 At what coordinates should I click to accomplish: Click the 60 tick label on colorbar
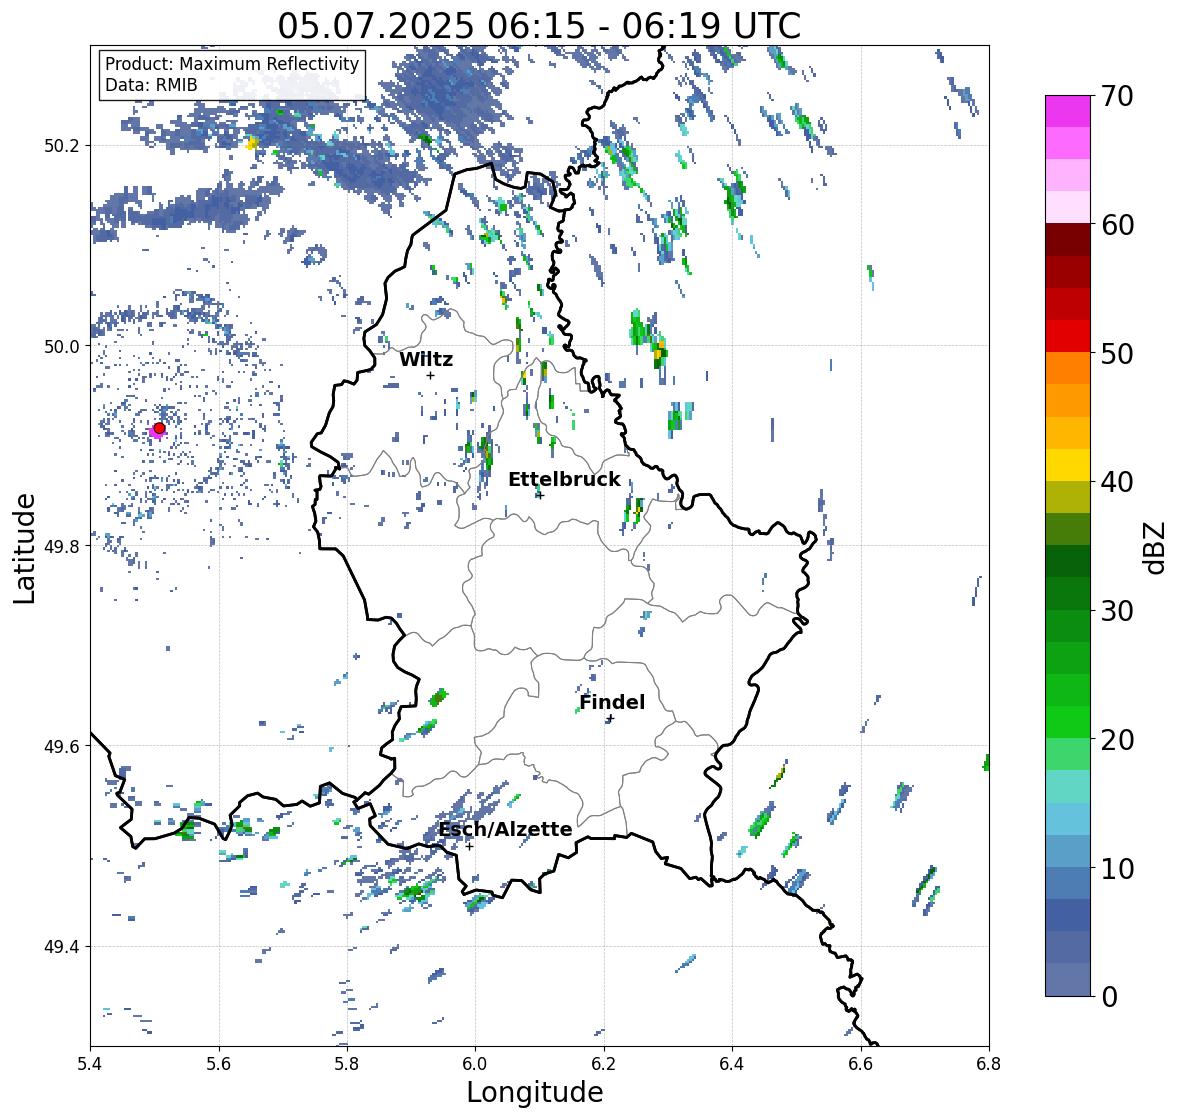click(x=1117, y=225)
